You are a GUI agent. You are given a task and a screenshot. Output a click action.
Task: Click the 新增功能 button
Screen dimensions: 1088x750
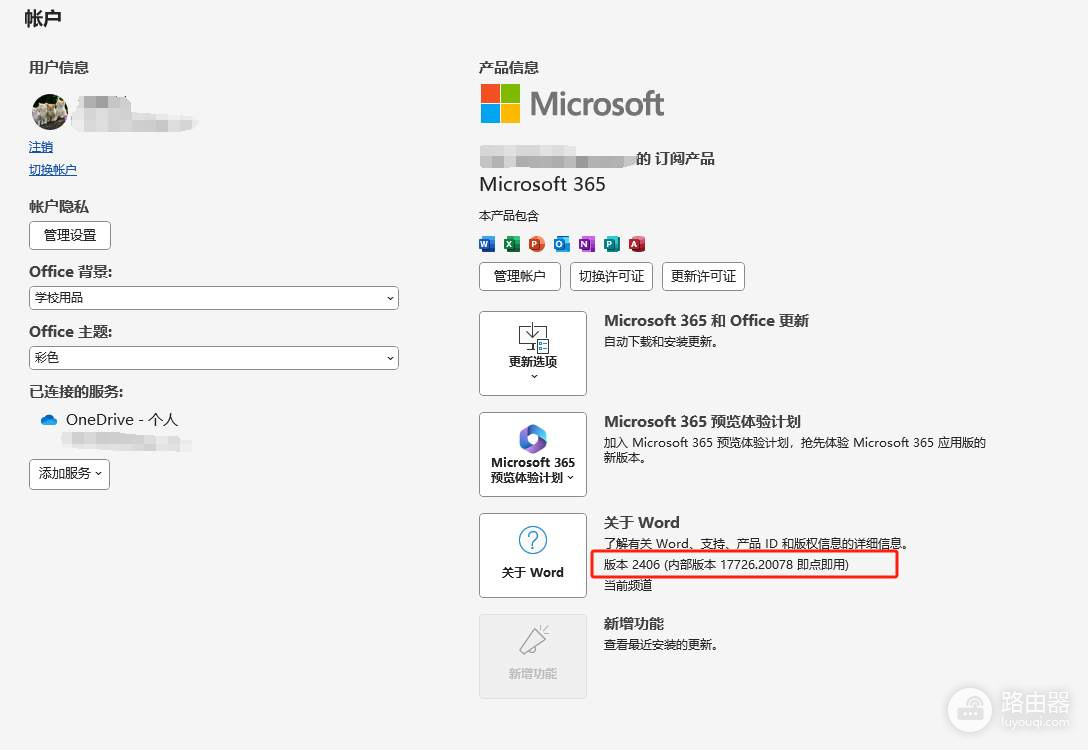tap(533, 656)
